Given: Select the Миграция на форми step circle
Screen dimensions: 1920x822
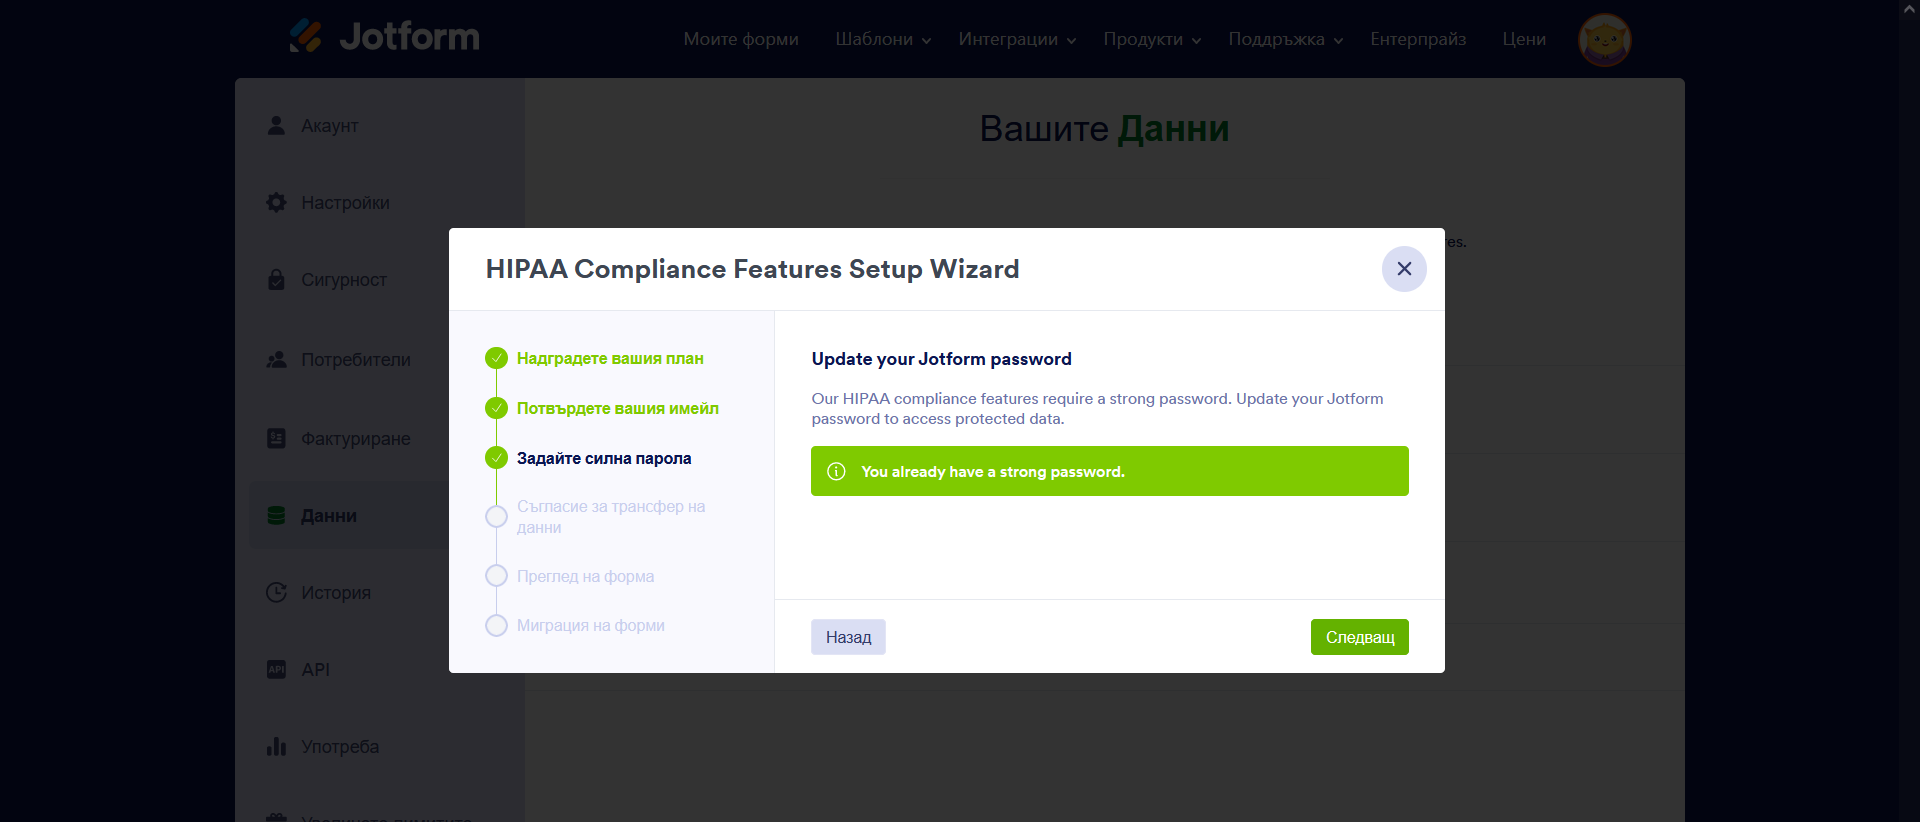Looking at the screenshot, I should tap(496, 625).
